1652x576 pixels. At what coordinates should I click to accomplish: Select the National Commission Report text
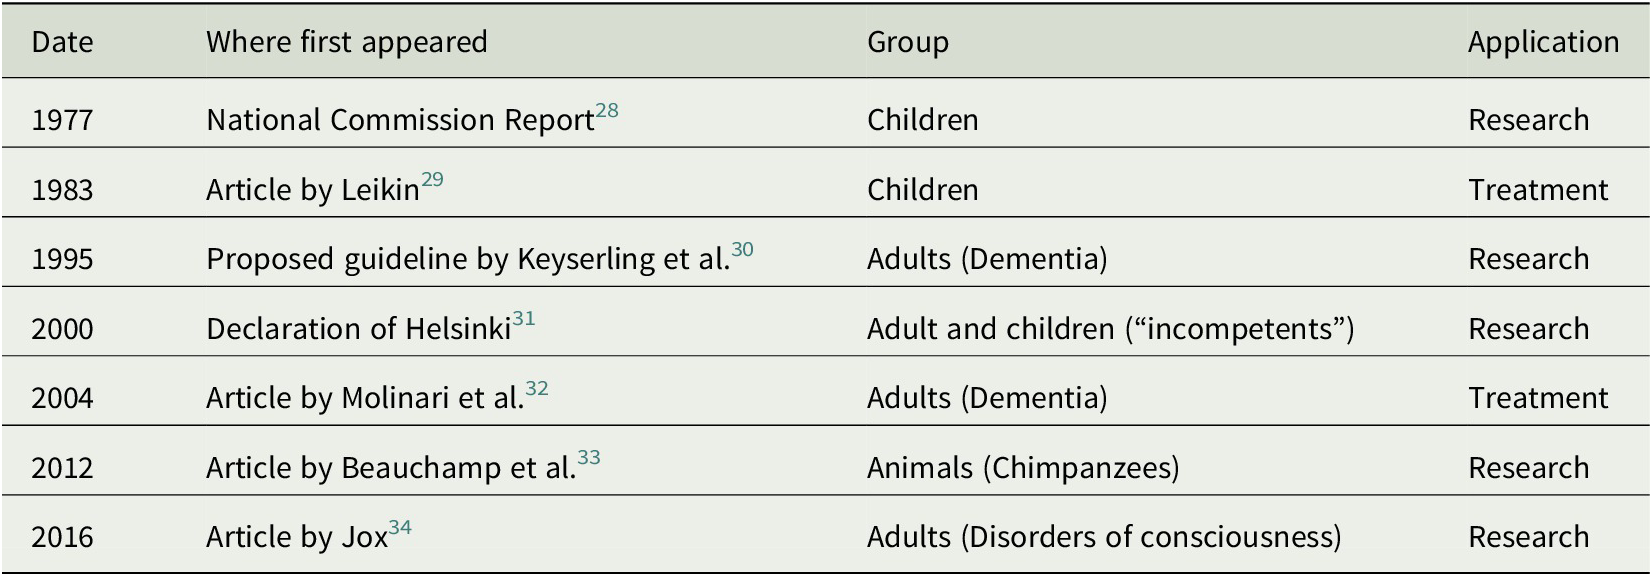point(400,120)
